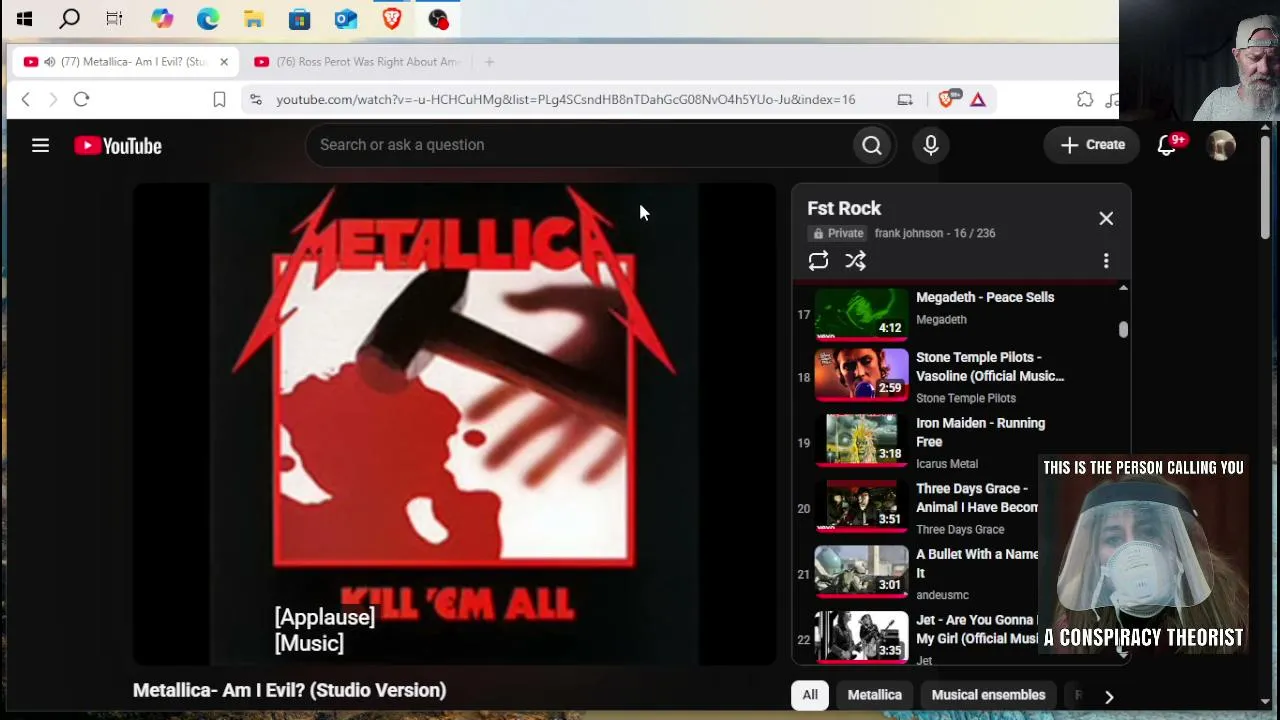Click the "Icarus Metal" channel name
Image resolution: width=1280 pixels, height=720 pixels.
947,464
